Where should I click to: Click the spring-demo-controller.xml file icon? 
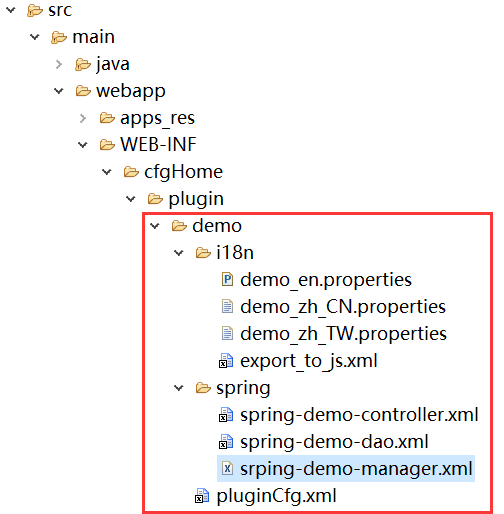[226, 415]
